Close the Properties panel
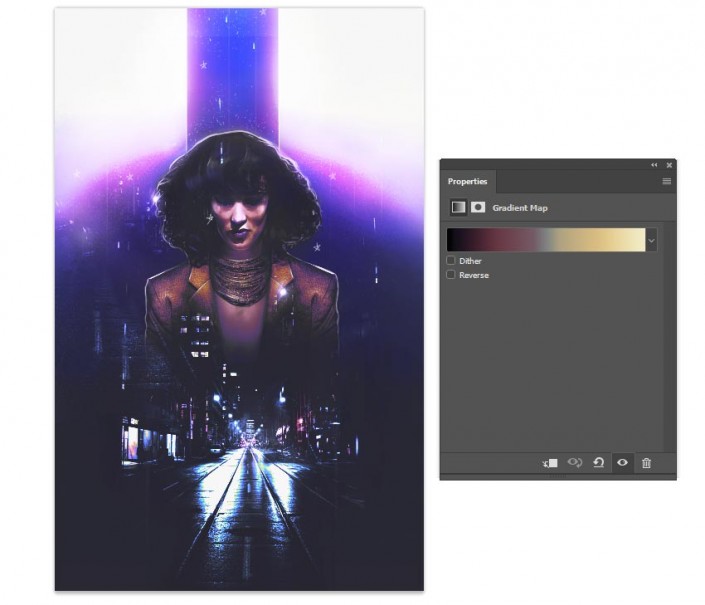This screenshot has height=605, width=705. [669, 165]
